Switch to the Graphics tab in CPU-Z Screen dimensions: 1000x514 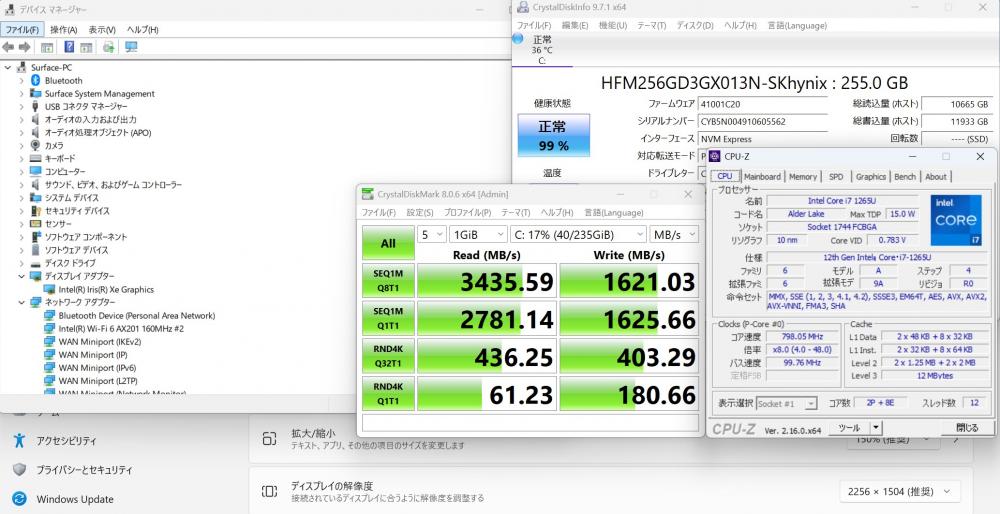871,177
